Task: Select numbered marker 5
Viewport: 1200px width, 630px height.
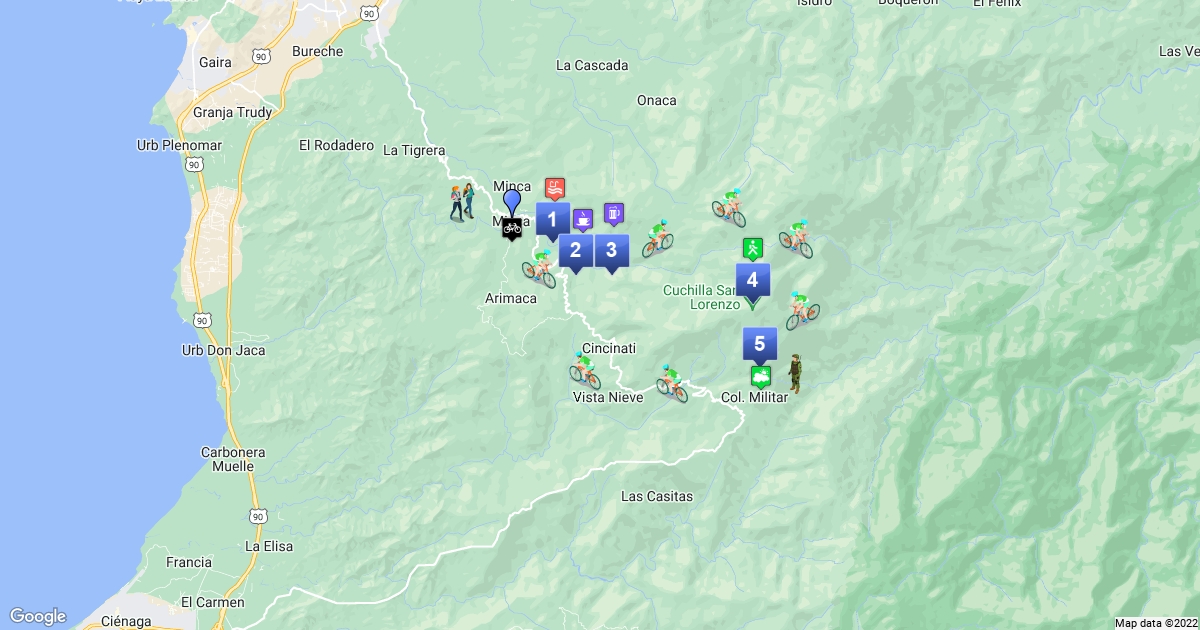Action: tap(760, 344)
